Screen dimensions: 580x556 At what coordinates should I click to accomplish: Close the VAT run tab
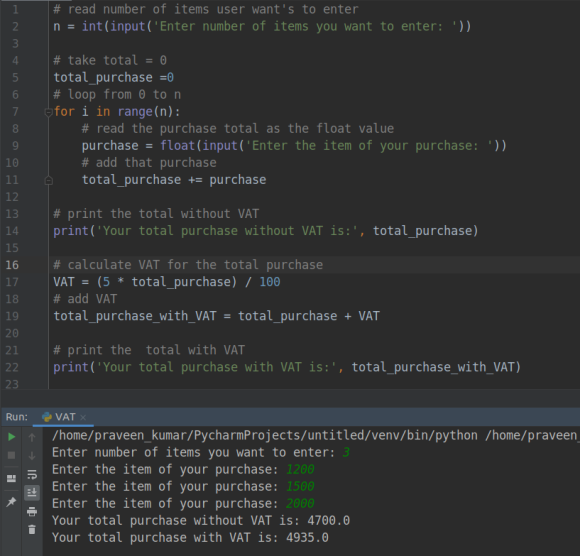click(83, 417)
